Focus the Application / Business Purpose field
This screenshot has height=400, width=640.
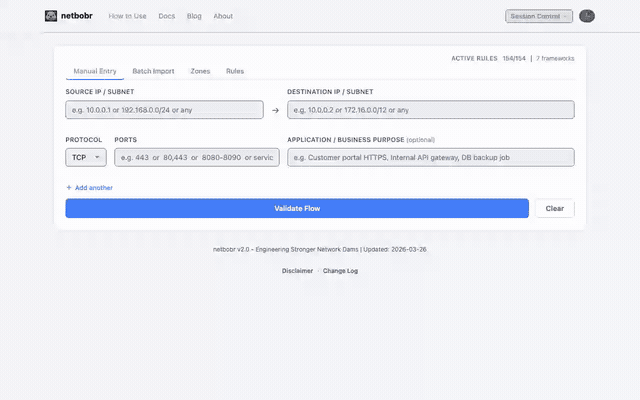coord(431,157)
